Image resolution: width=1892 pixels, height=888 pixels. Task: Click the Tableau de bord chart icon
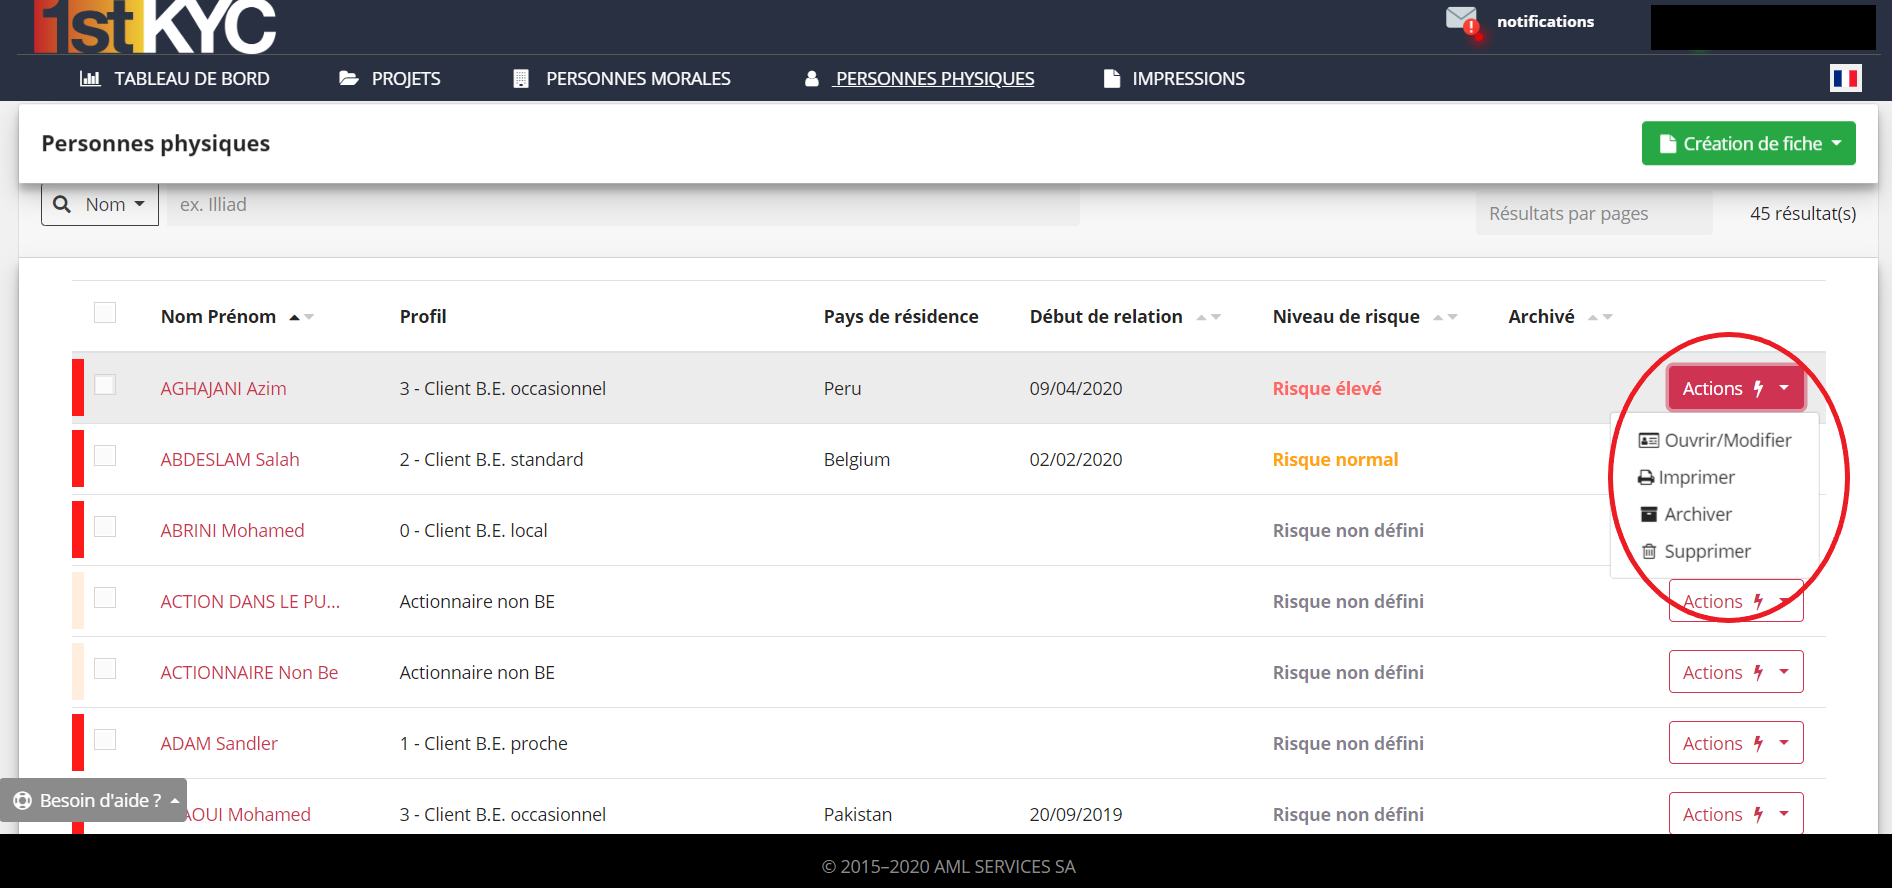pos(90,78)
